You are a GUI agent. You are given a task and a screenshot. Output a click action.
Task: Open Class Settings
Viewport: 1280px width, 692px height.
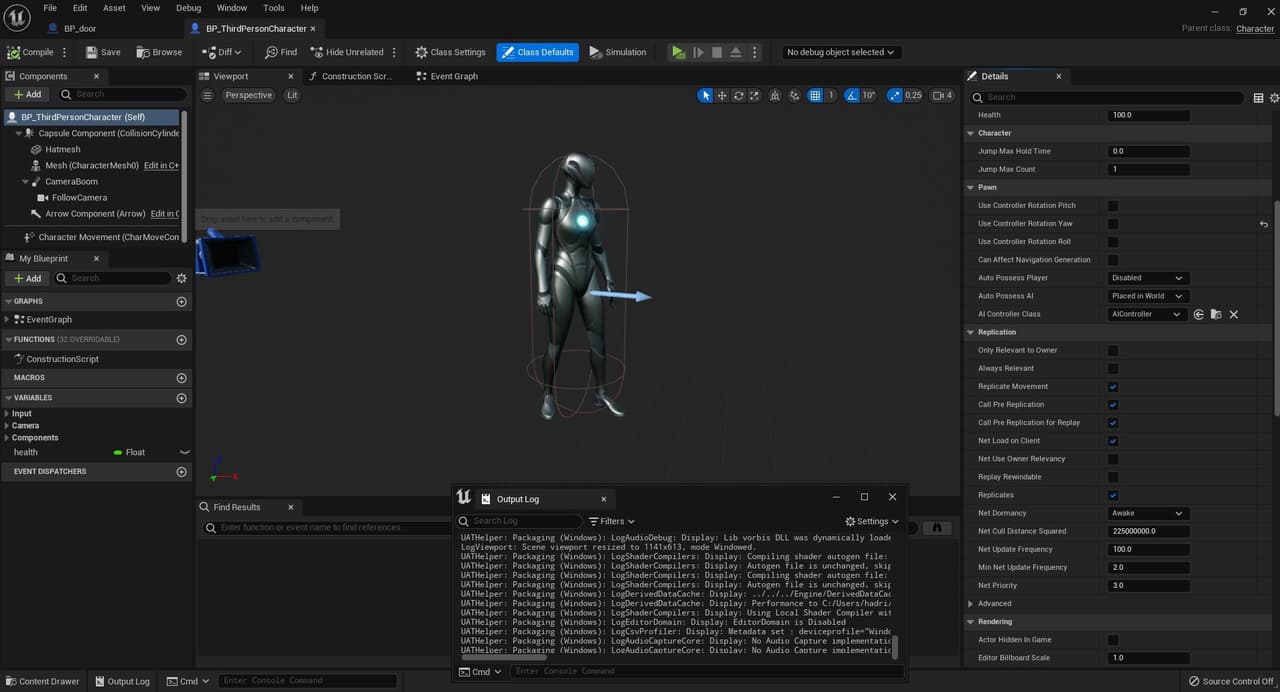click(449, 52)
